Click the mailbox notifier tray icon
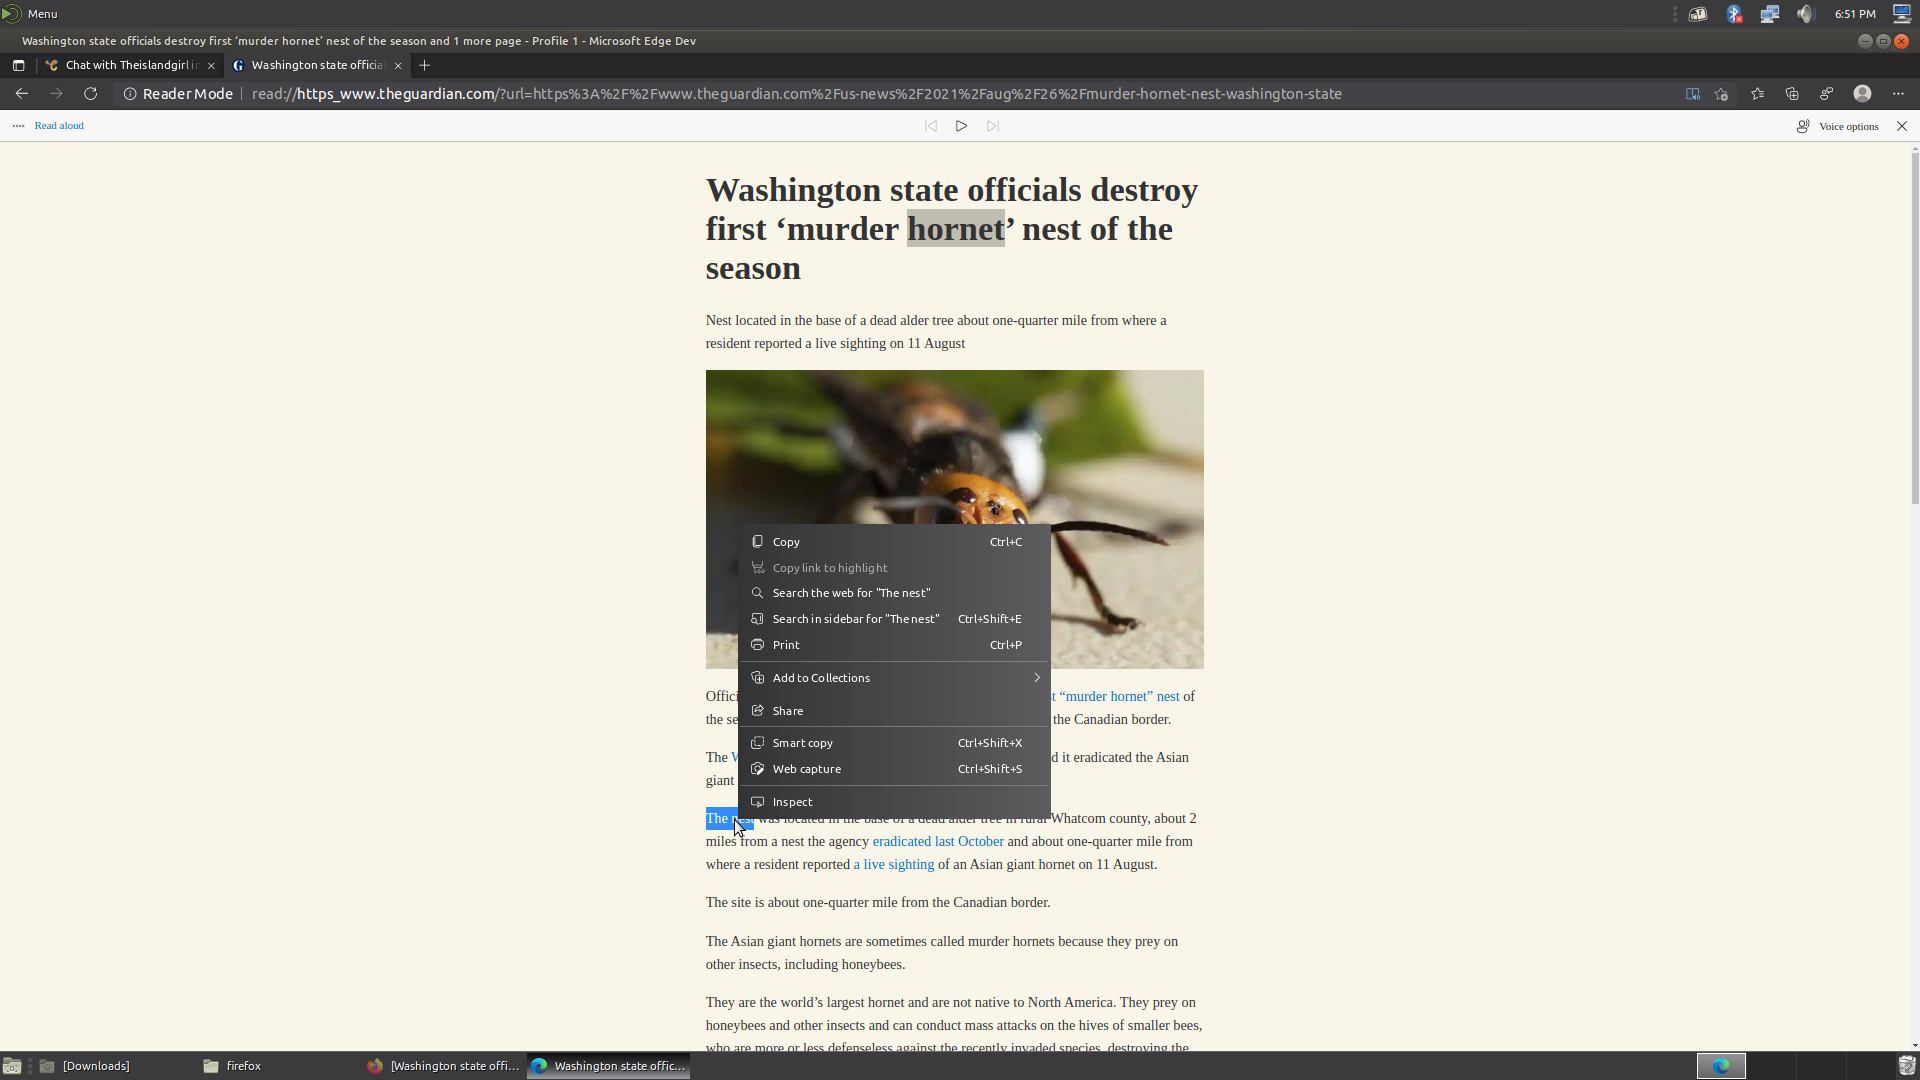 click(1698, 14)
